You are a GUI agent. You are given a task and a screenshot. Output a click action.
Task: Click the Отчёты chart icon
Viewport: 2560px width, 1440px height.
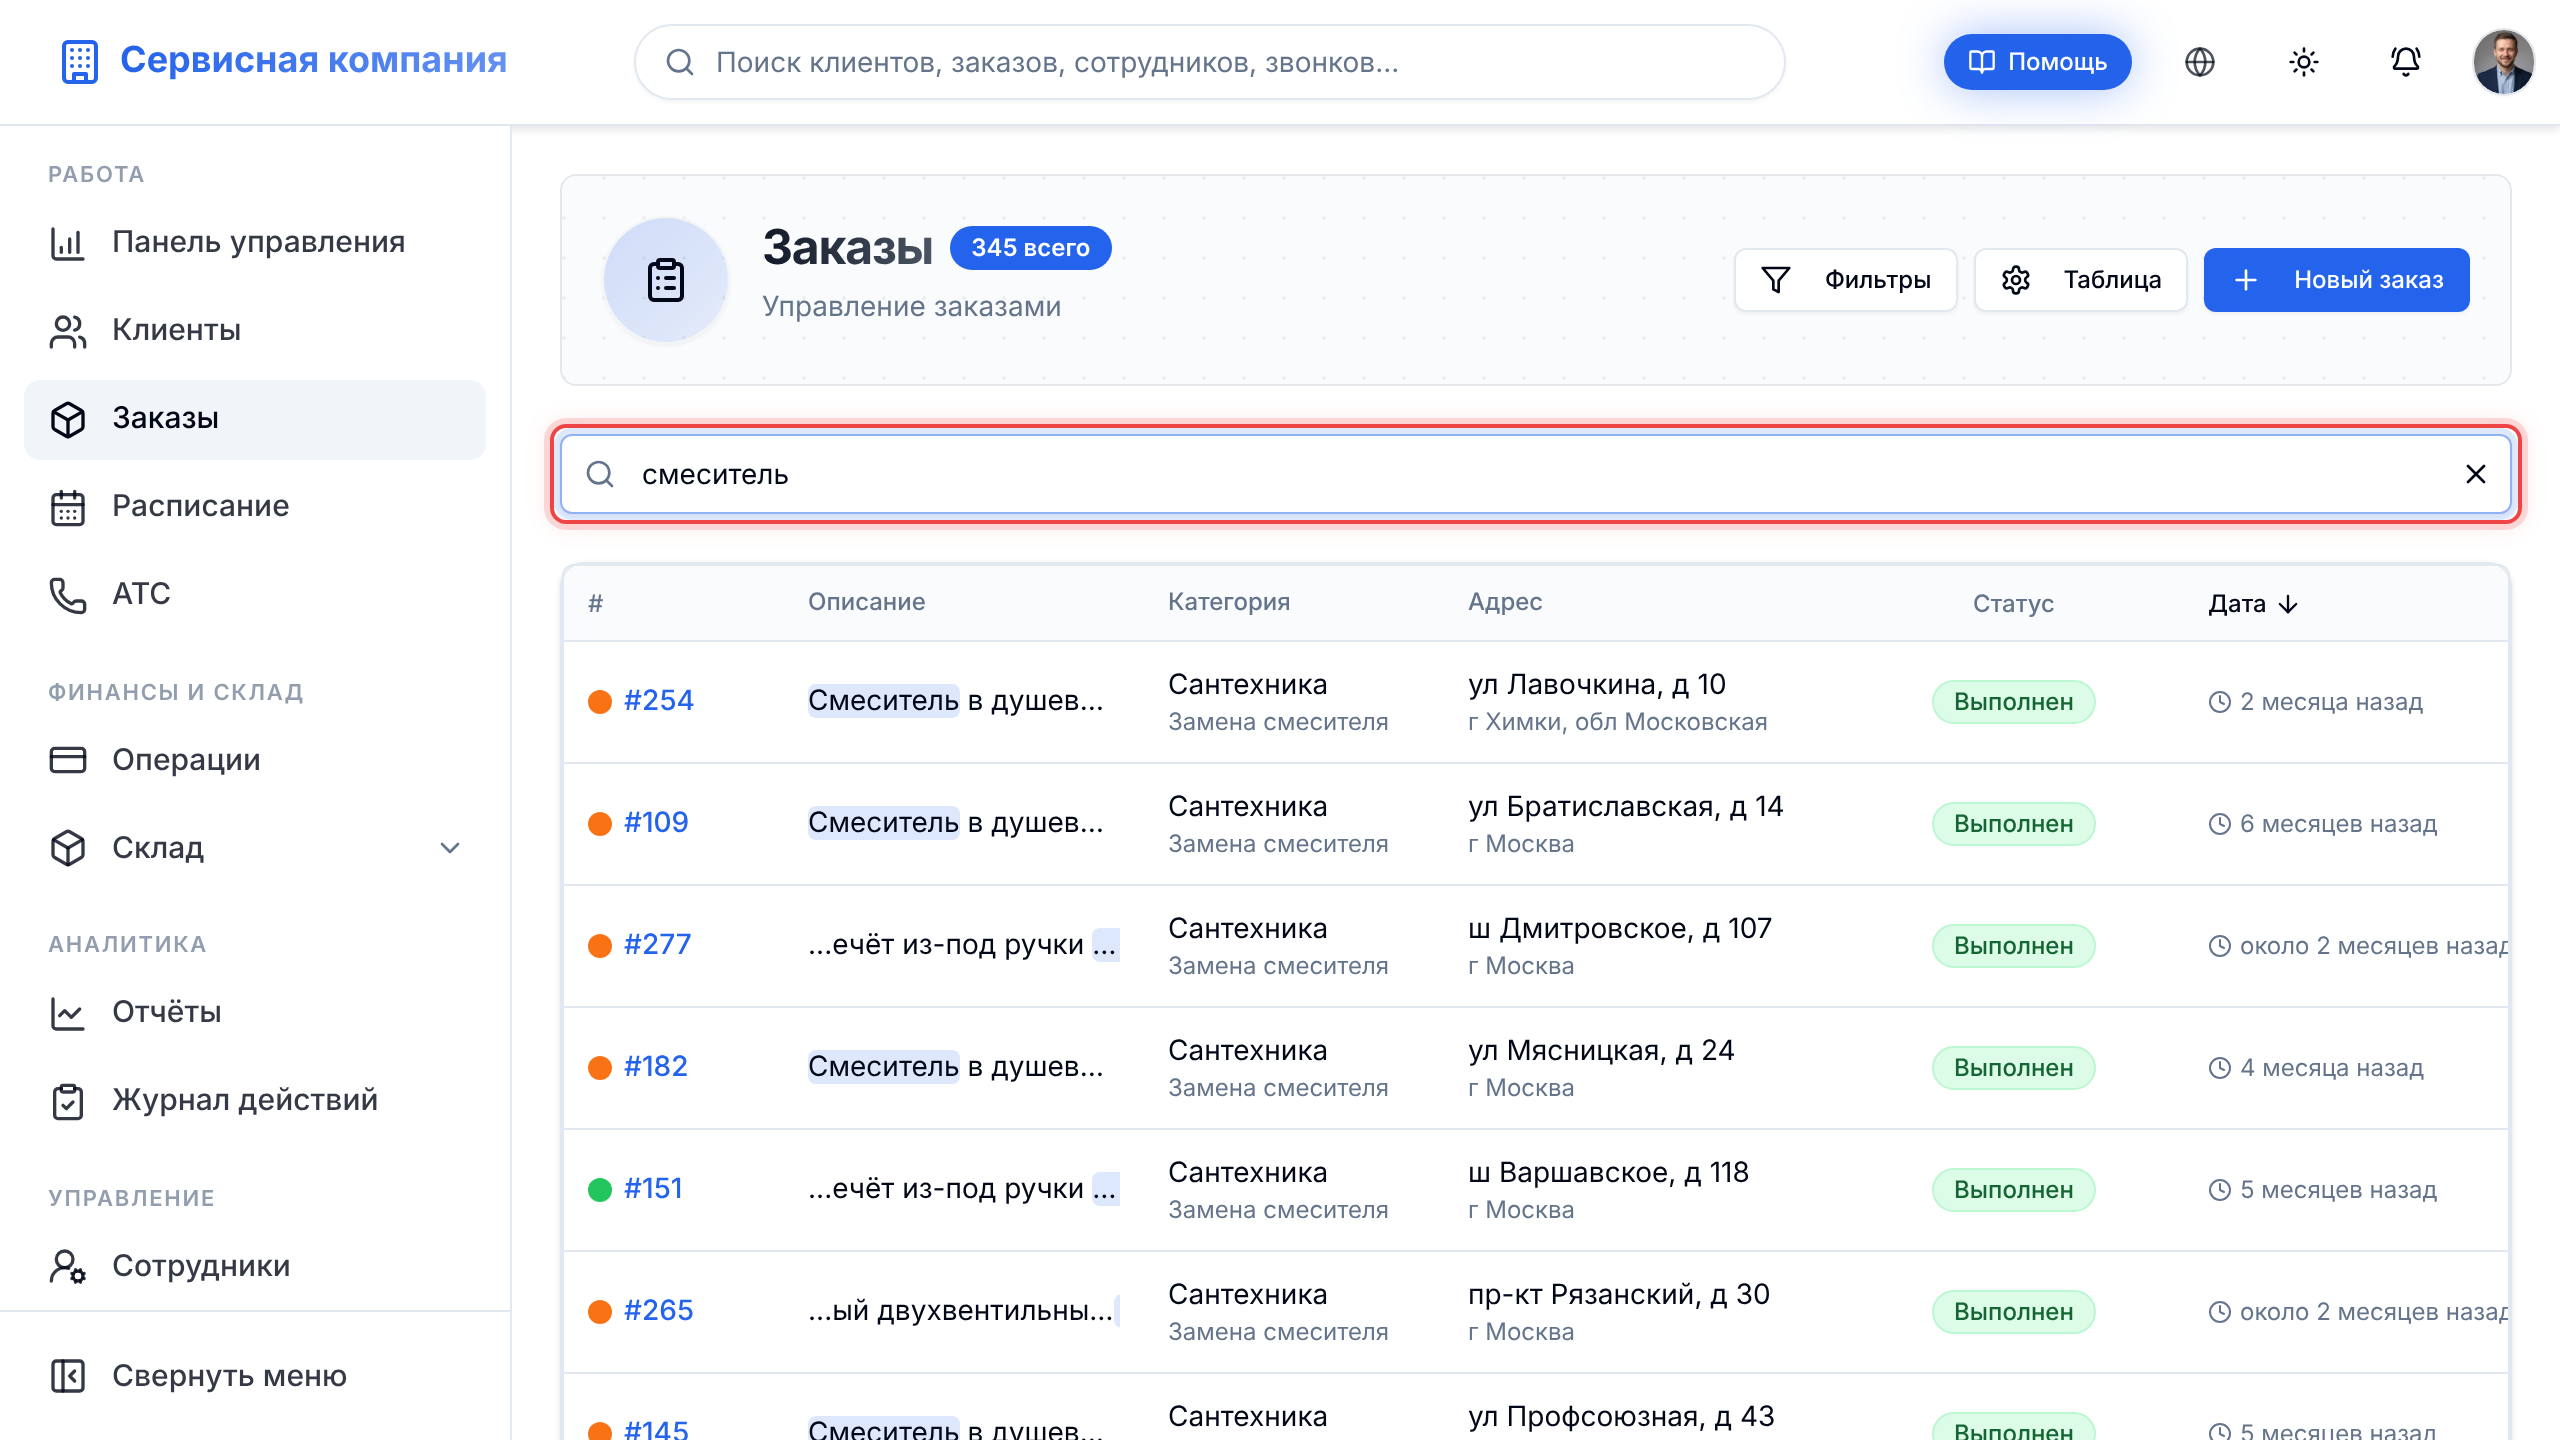[x=68, y=1012]
